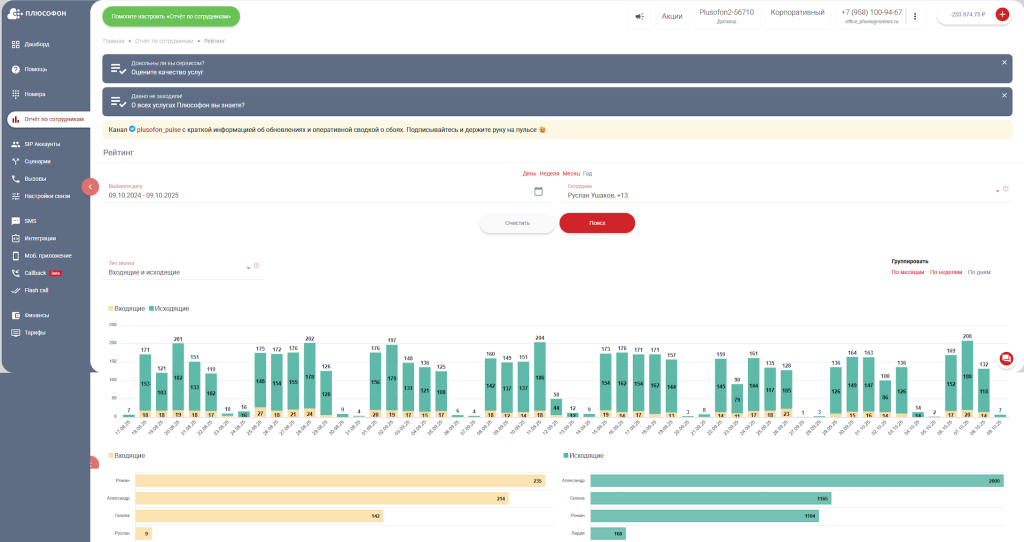Close the 'Оцените качество услуг' banner
This screenshot has width=1024, height=542.
(1004, 62)
